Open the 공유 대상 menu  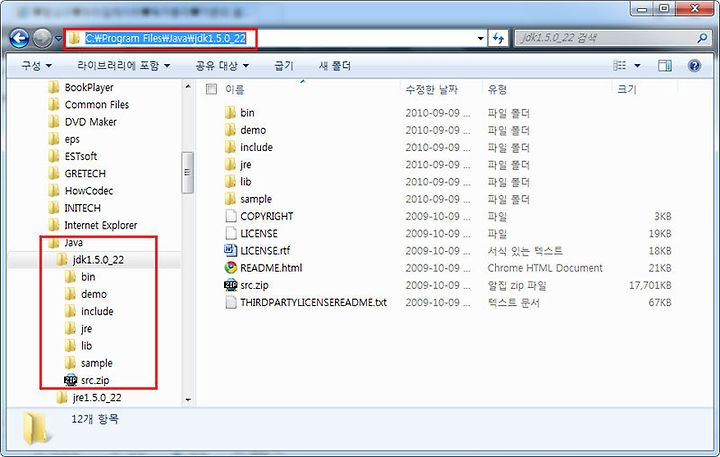pos(222,66)
